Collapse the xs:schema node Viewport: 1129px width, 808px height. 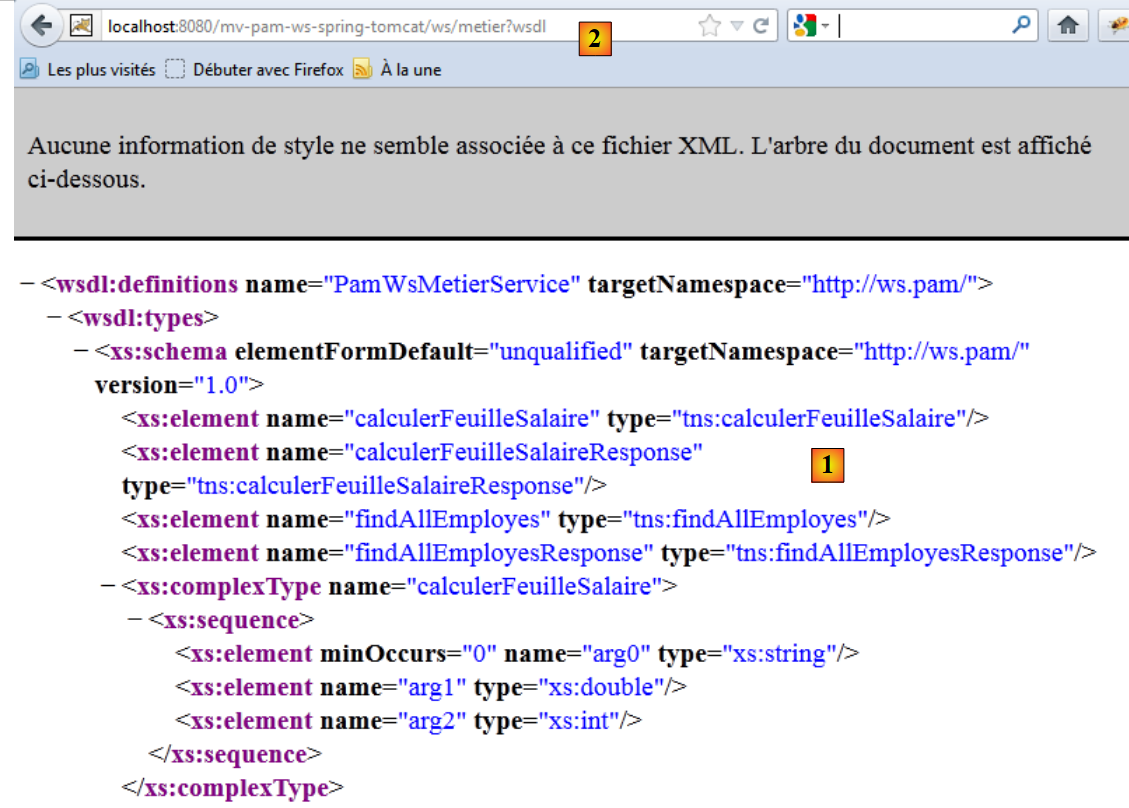[82, 352]
